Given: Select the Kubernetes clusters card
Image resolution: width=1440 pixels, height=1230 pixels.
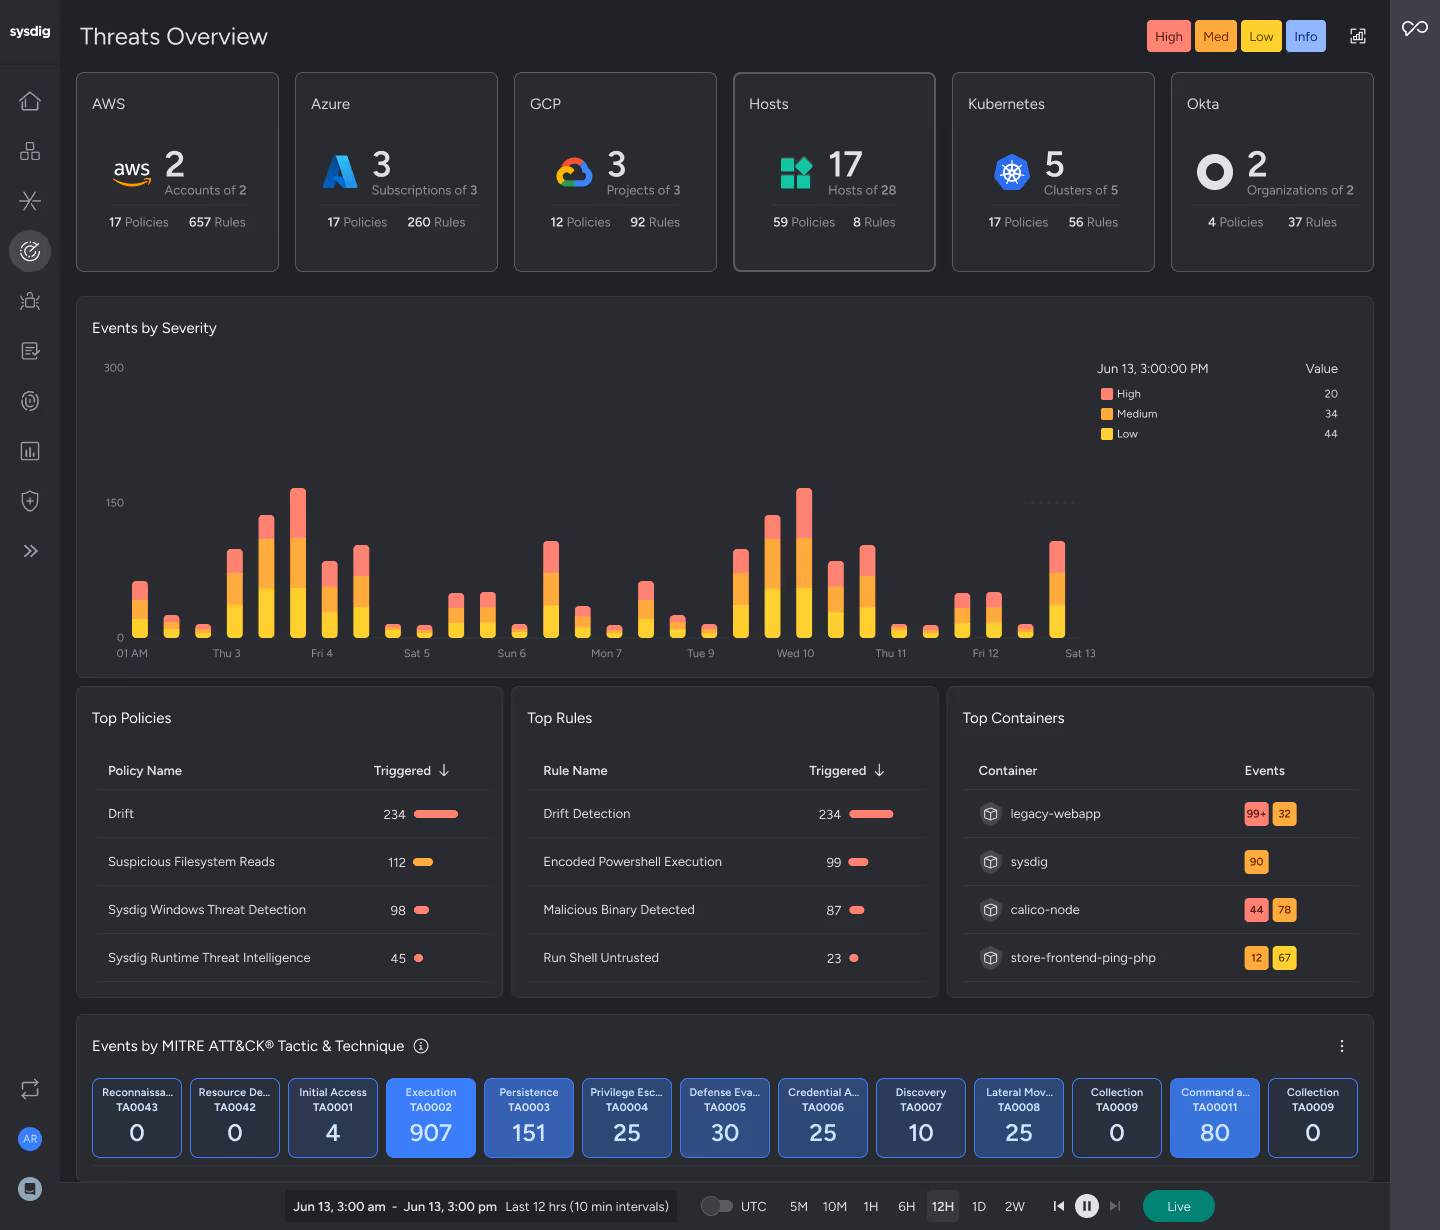Looking at the screenshot, I should click(x=1053, y=172).
